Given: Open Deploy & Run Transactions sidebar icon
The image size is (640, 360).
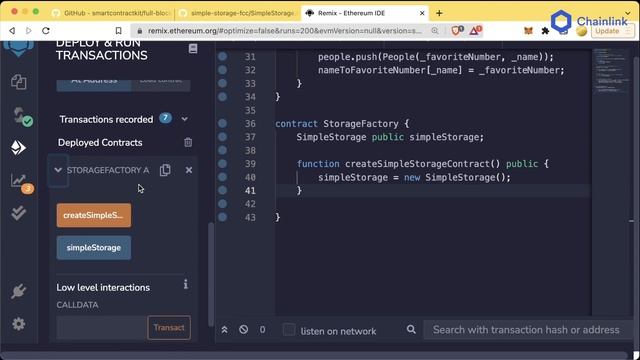Looking at the screenshot, I should coord(18,148).
